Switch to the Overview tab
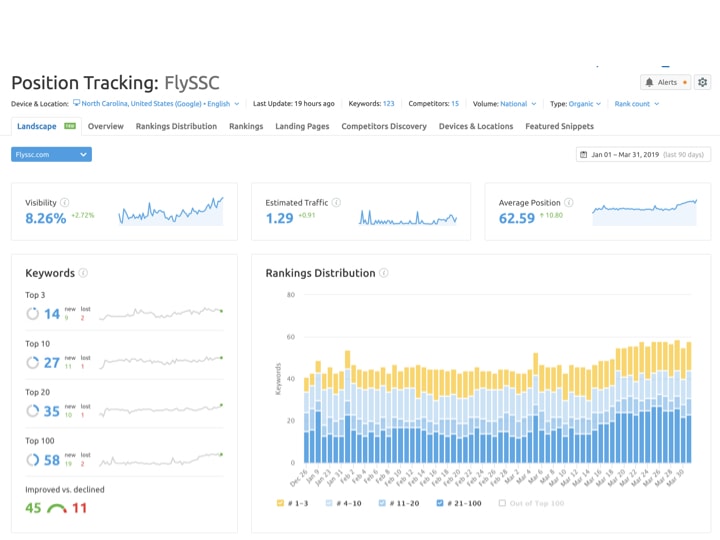720x540 pixels. (x=106, y=126)
